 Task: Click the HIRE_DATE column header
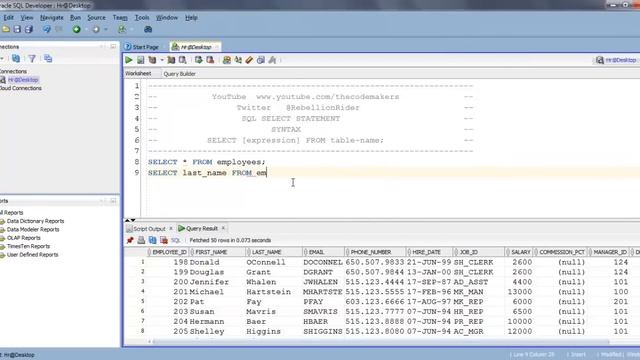(430, 252)
